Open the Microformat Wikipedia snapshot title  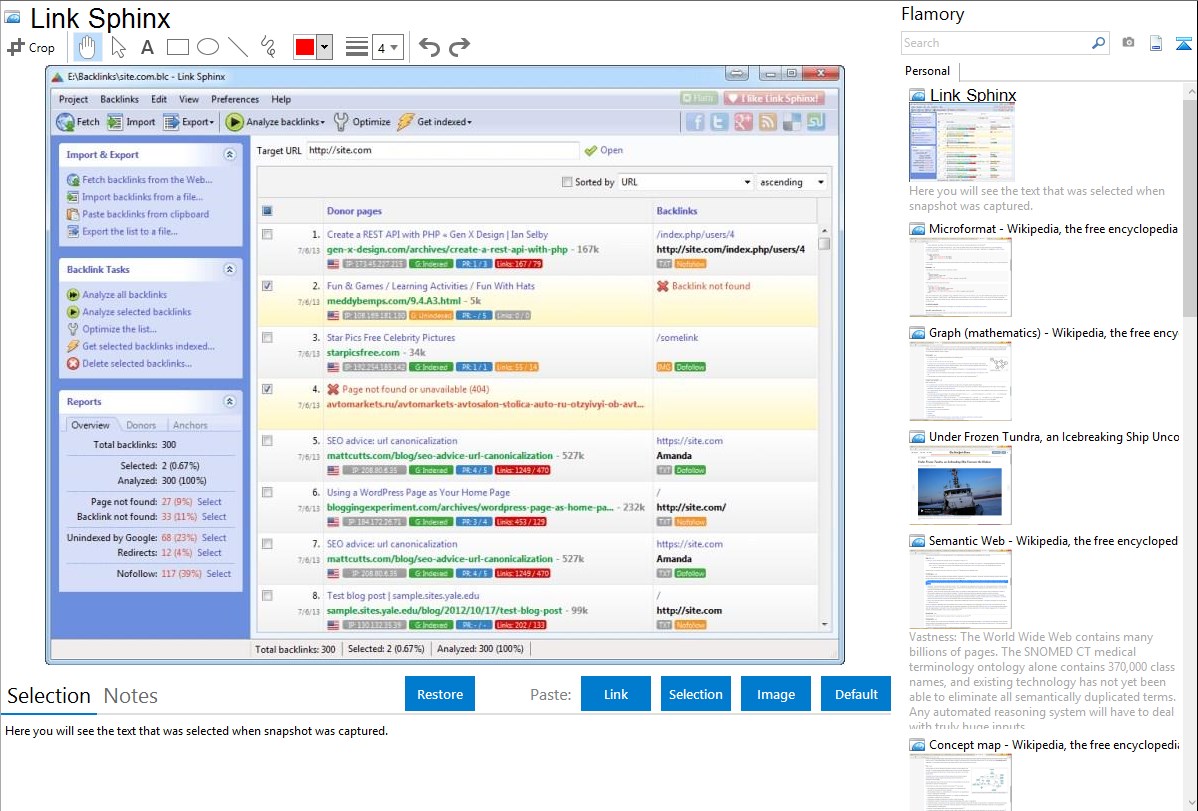(1053, 229)
